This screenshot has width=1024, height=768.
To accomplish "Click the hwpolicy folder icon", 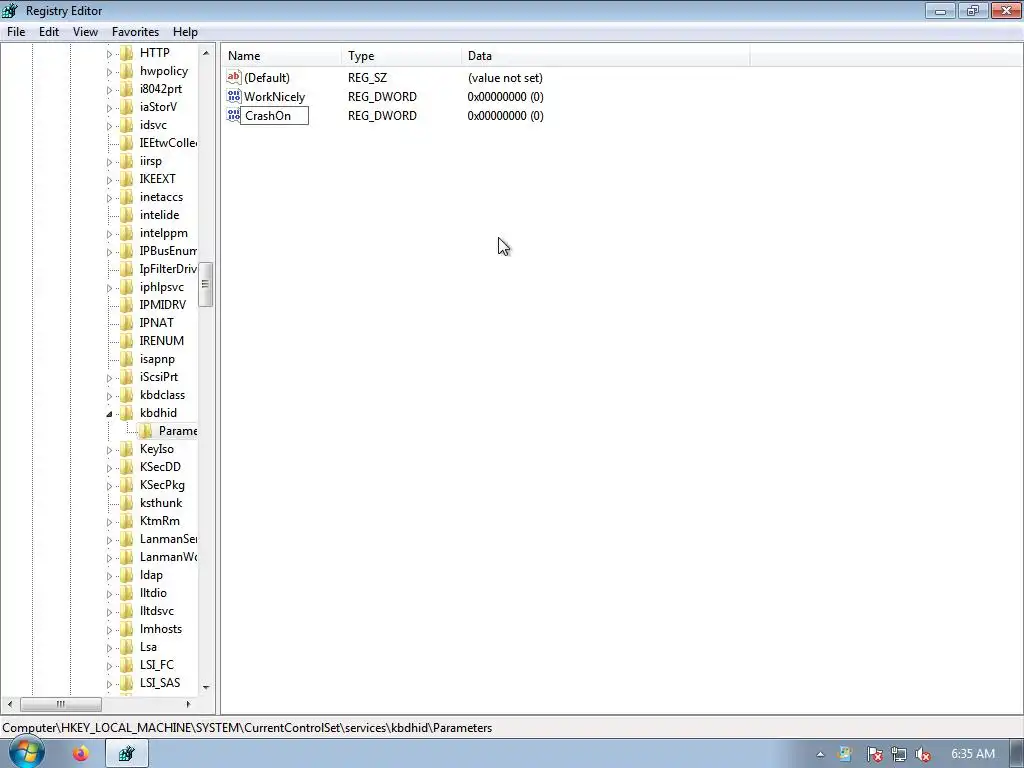I will point(127,71).
